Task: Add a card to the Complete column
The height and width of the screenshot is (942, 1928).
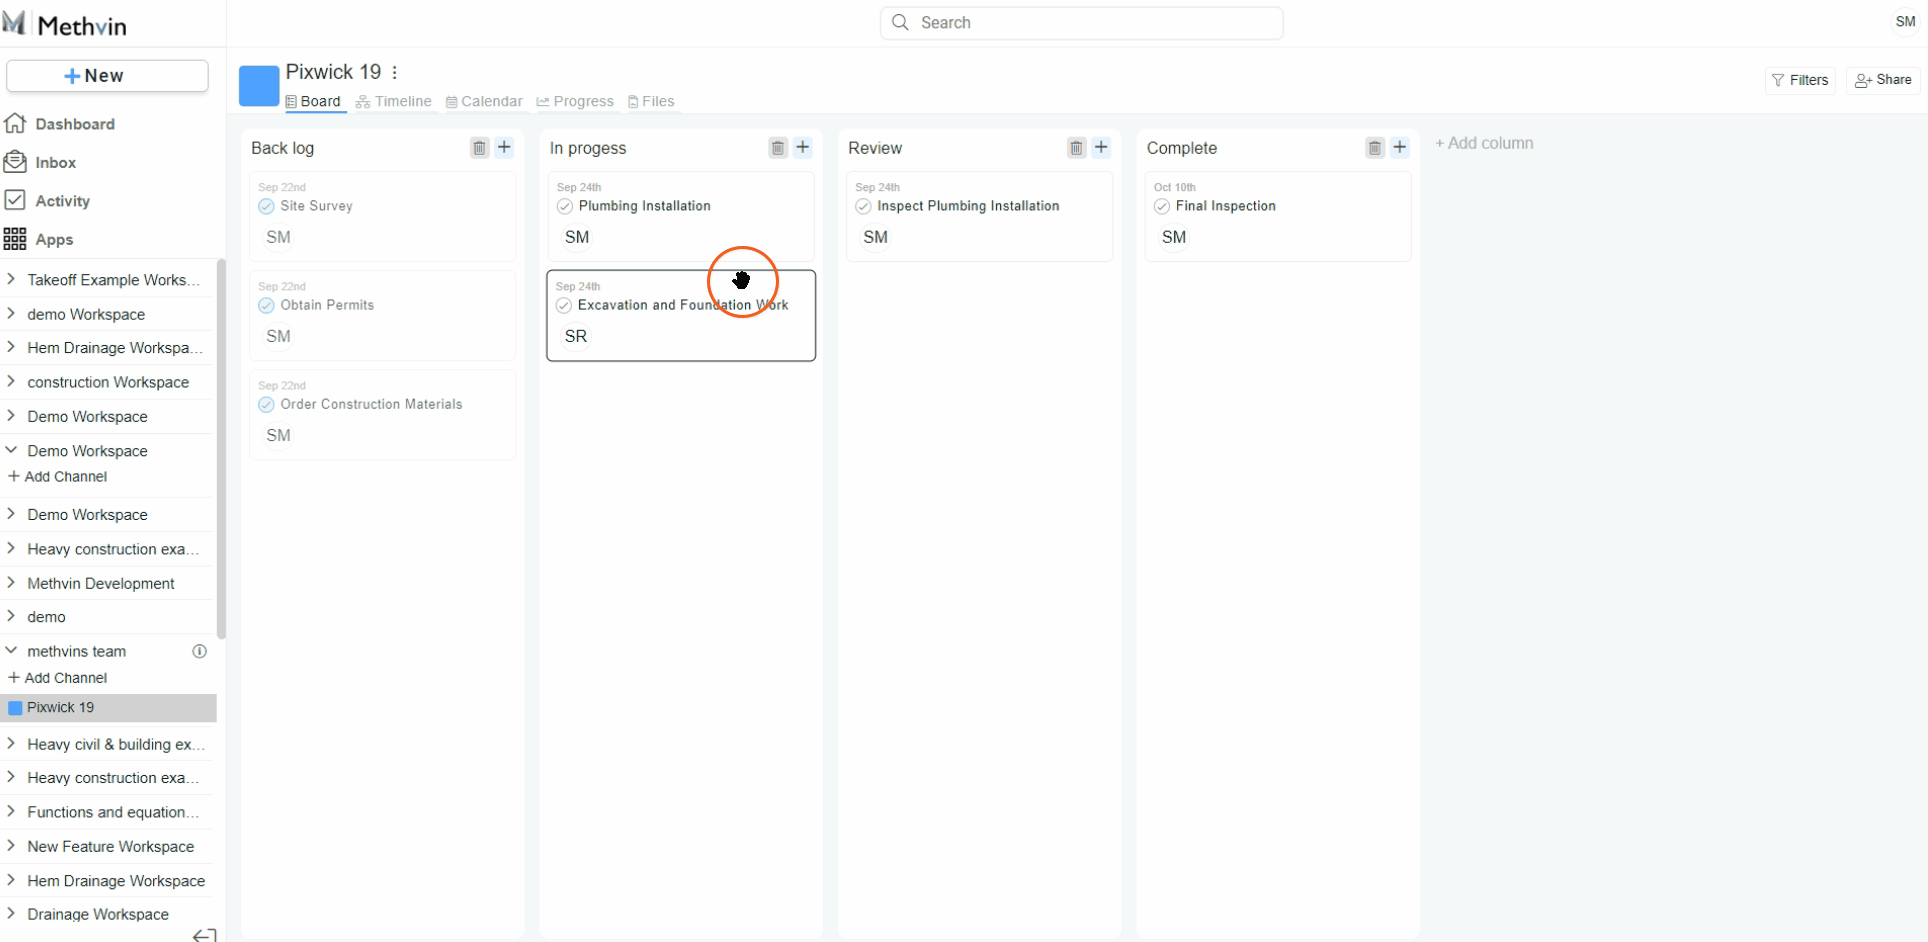Action: (x=1400, y=148)
